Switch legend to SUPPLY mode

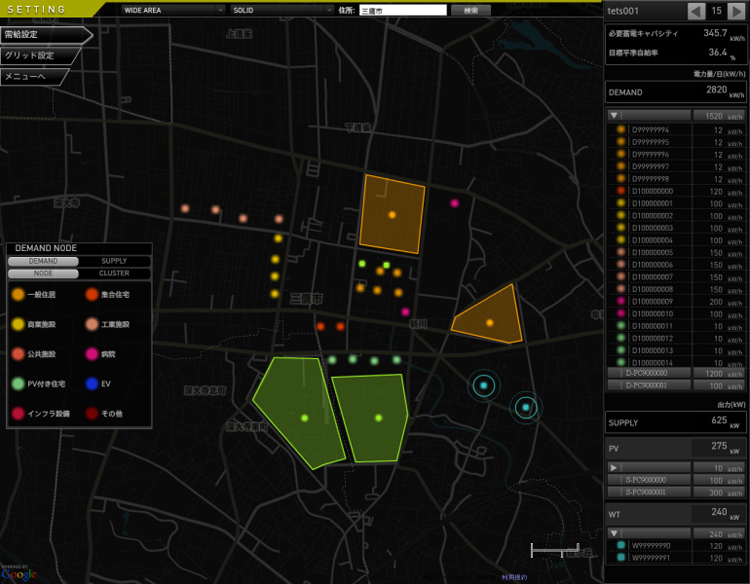[x=114, y=261]
